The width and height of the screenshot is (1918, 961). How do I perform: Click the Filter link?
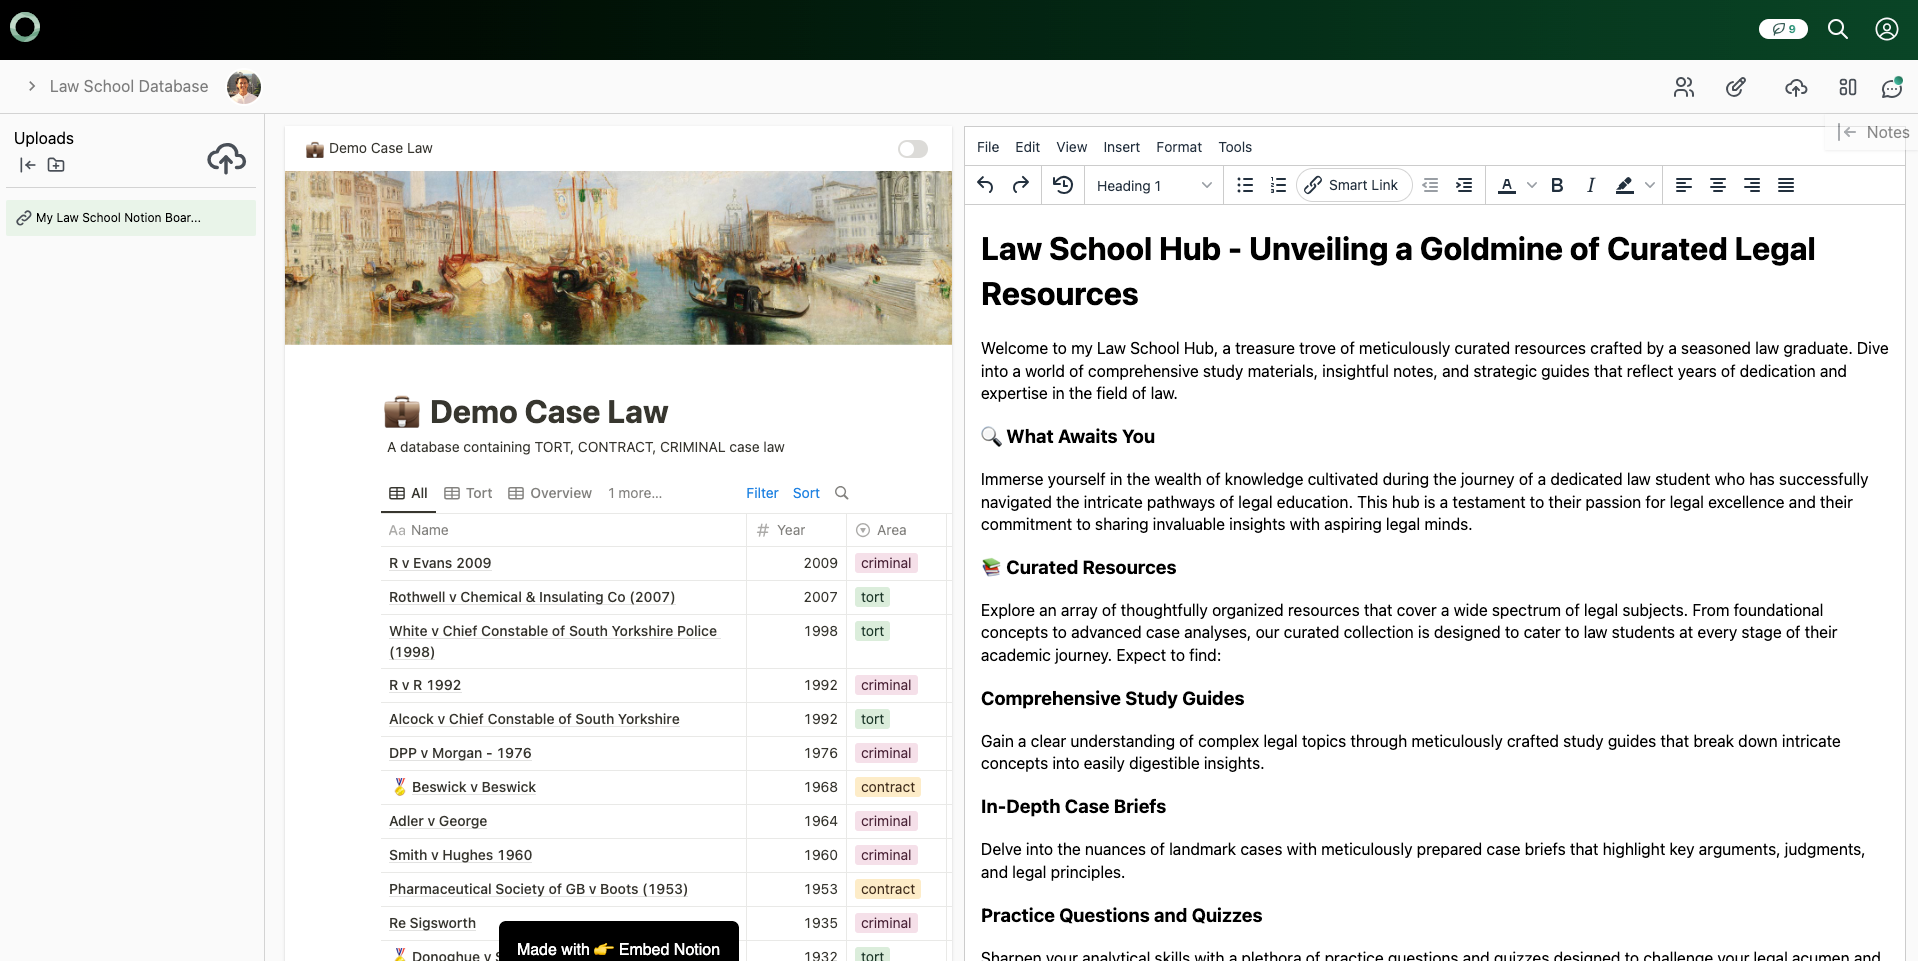point(762,493)
